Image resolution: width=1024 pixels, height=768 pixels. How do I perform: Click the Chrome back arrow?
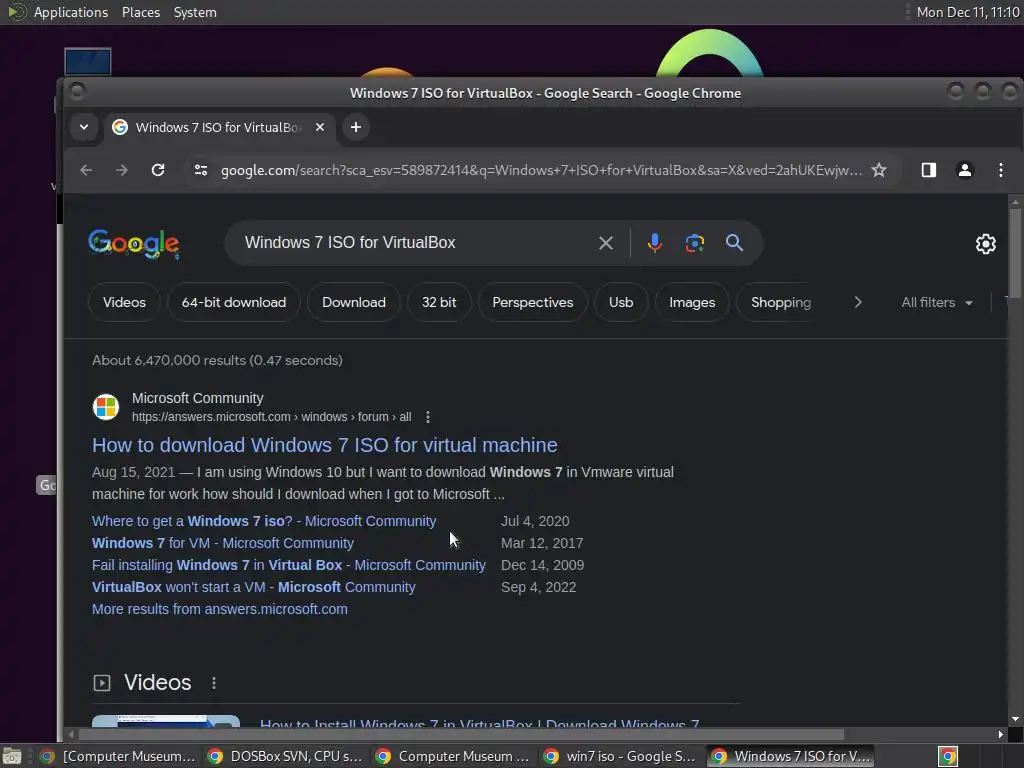click(86, 170)
